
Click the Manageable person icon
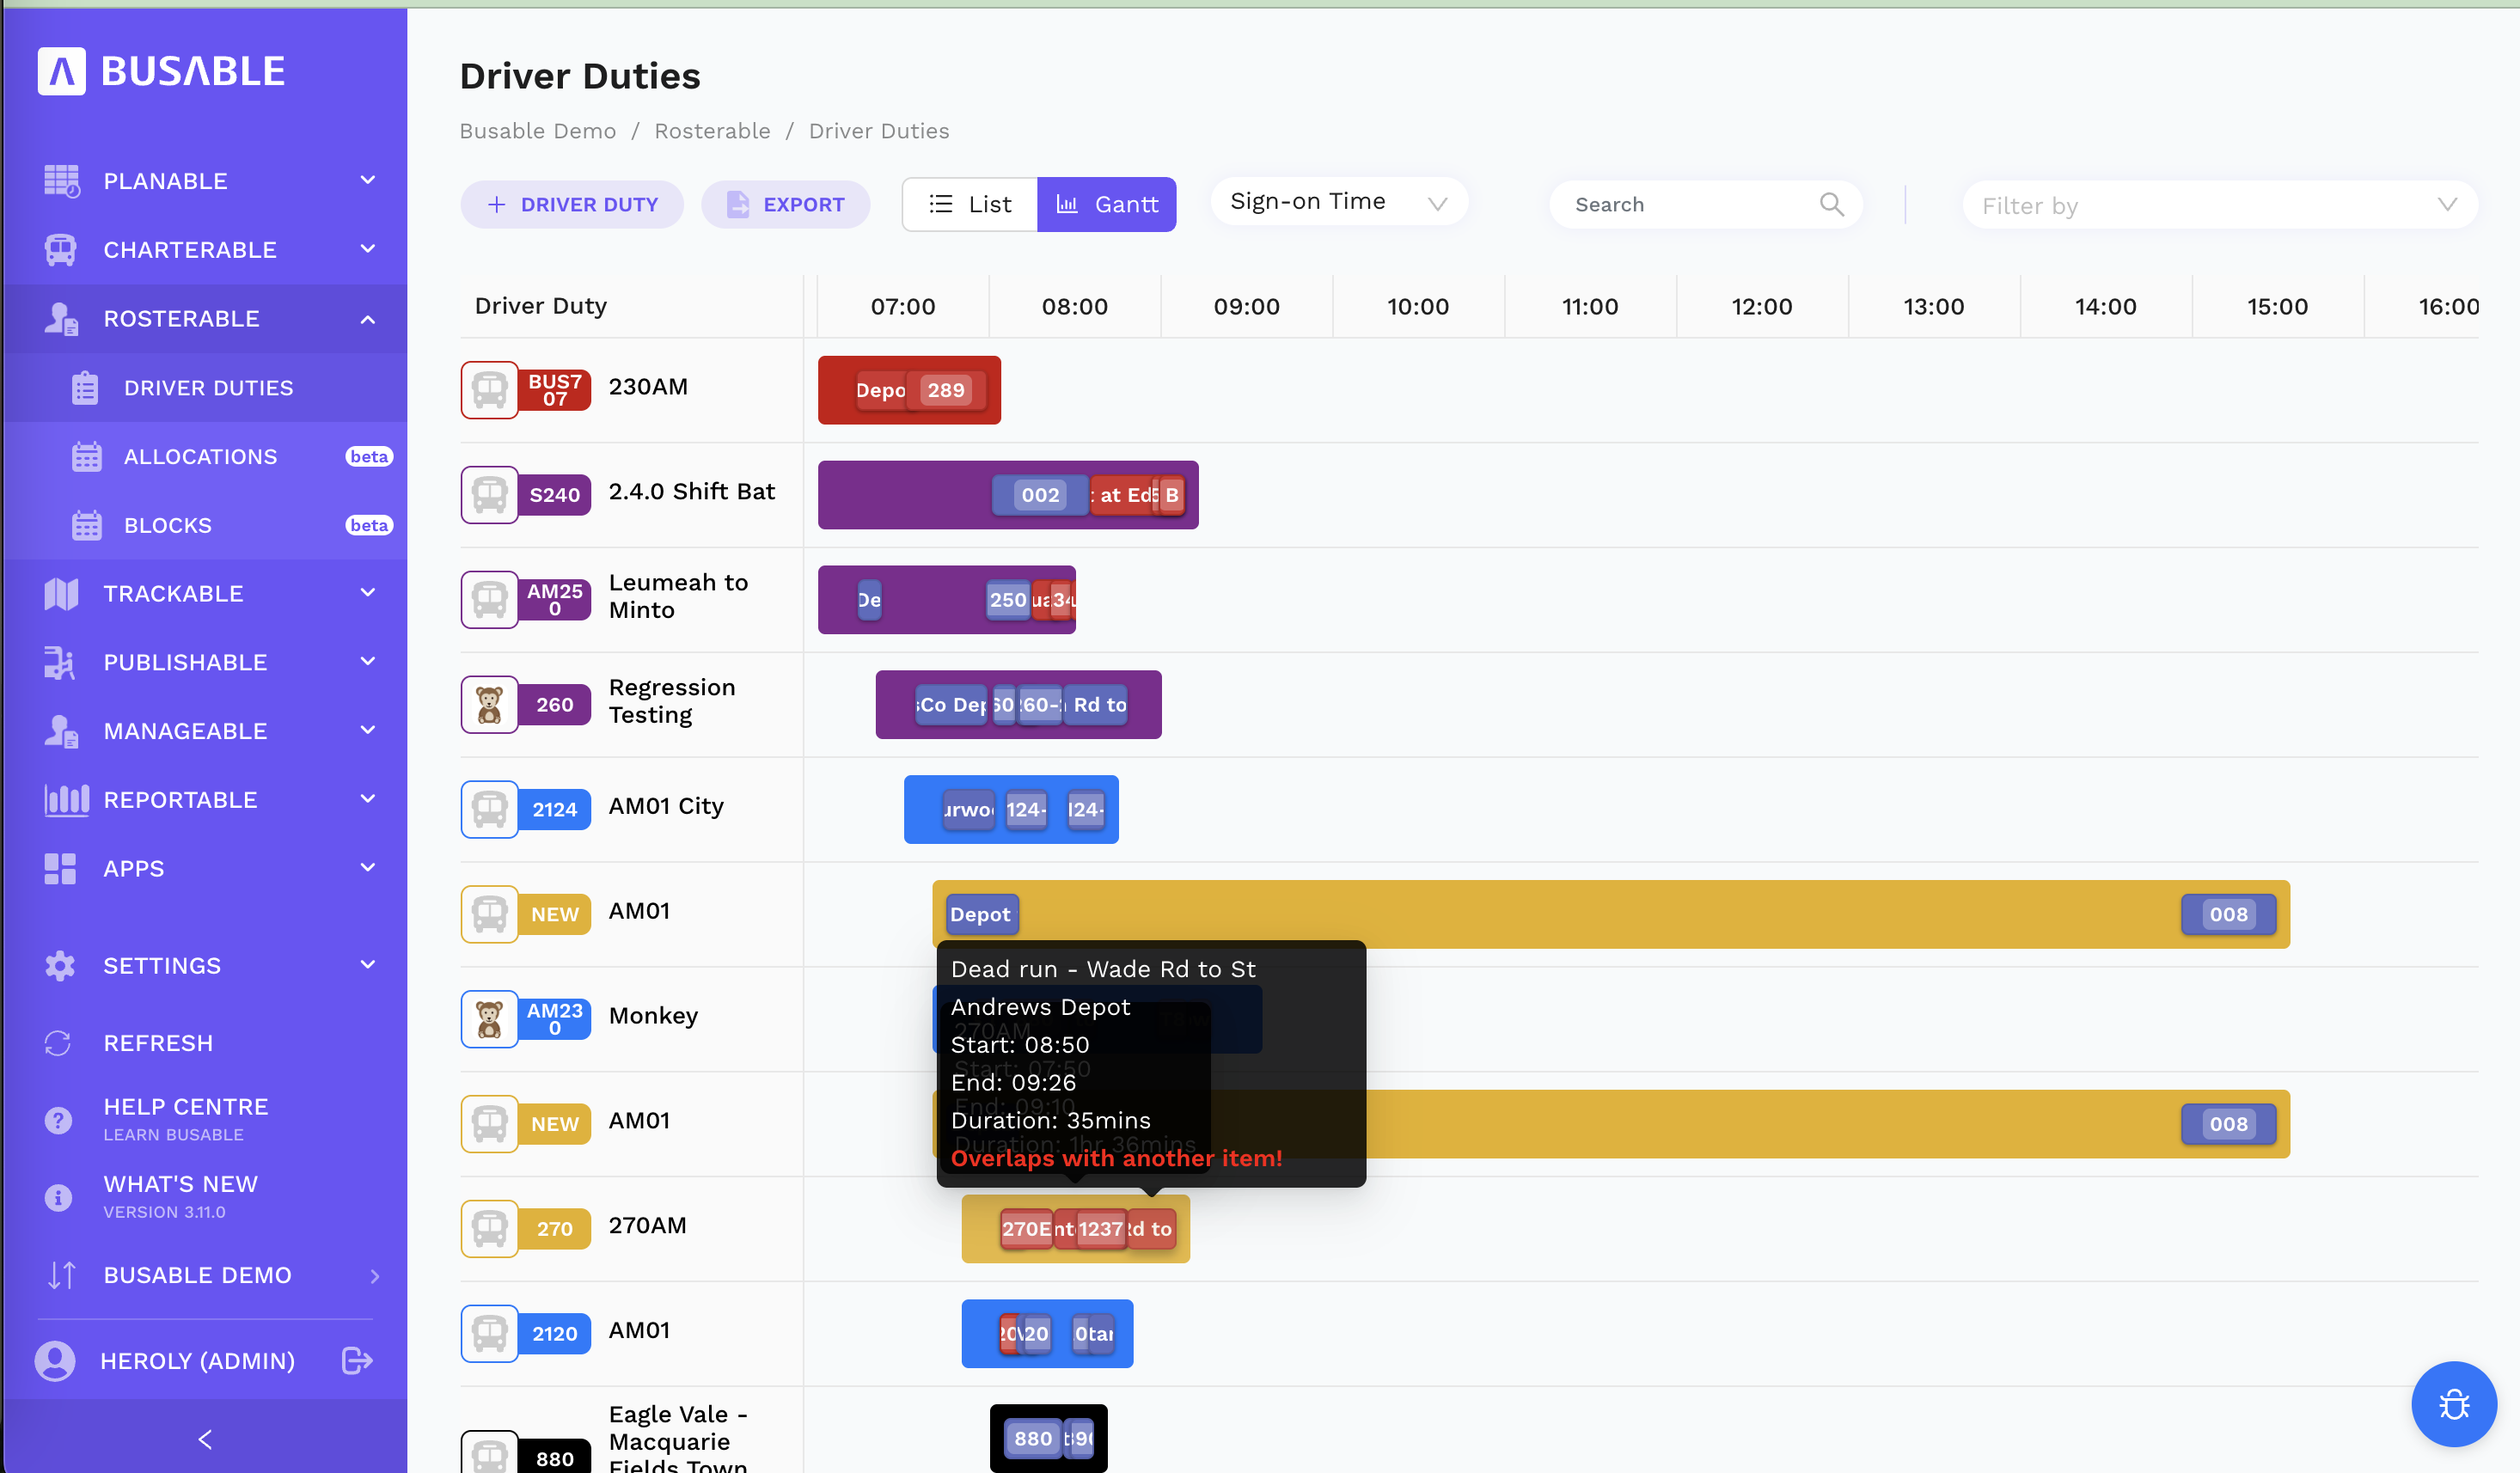click(61, 732)
